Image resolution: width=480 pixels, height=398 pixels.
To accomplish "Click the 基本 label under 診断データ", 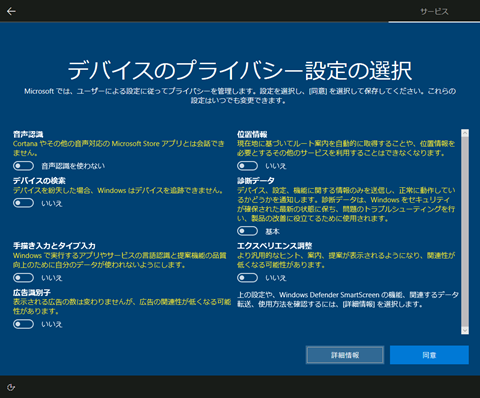I will [x=272, y=231].
